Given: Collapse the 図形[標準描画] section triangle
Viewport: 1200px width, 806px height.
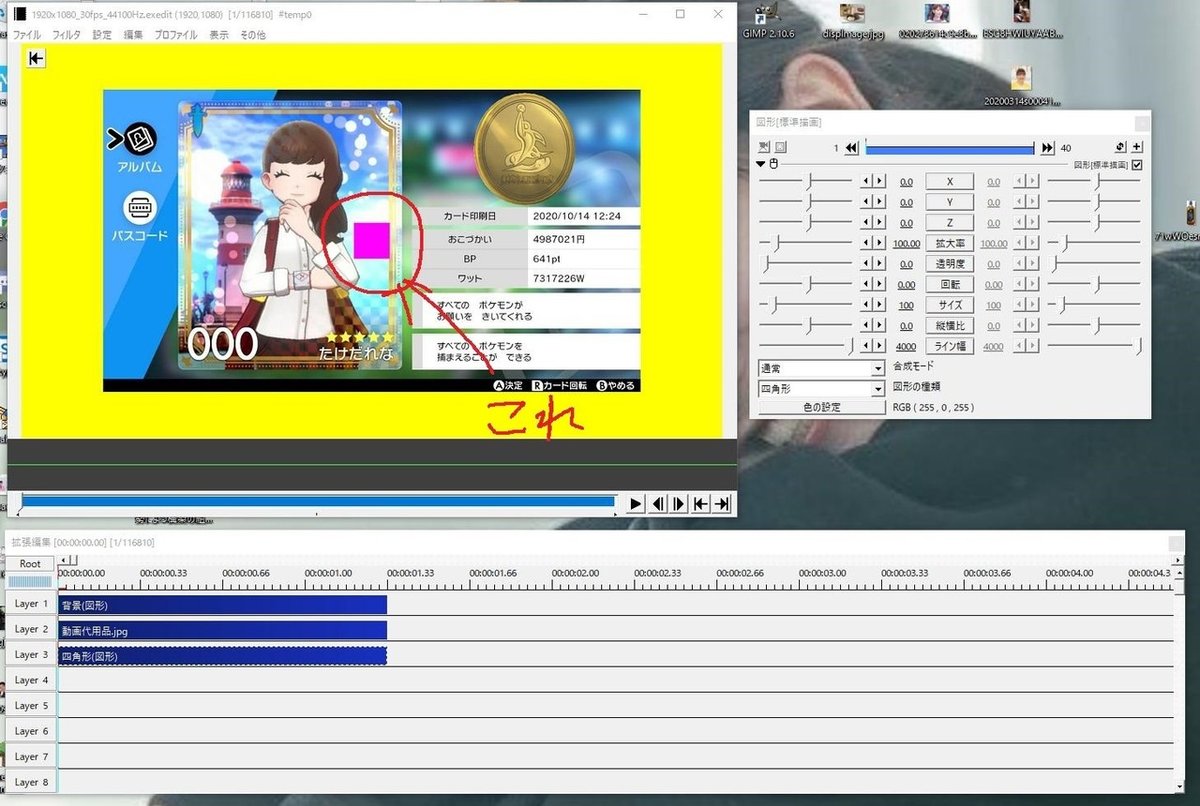Looking at the screenshot, I should (762, 164).
